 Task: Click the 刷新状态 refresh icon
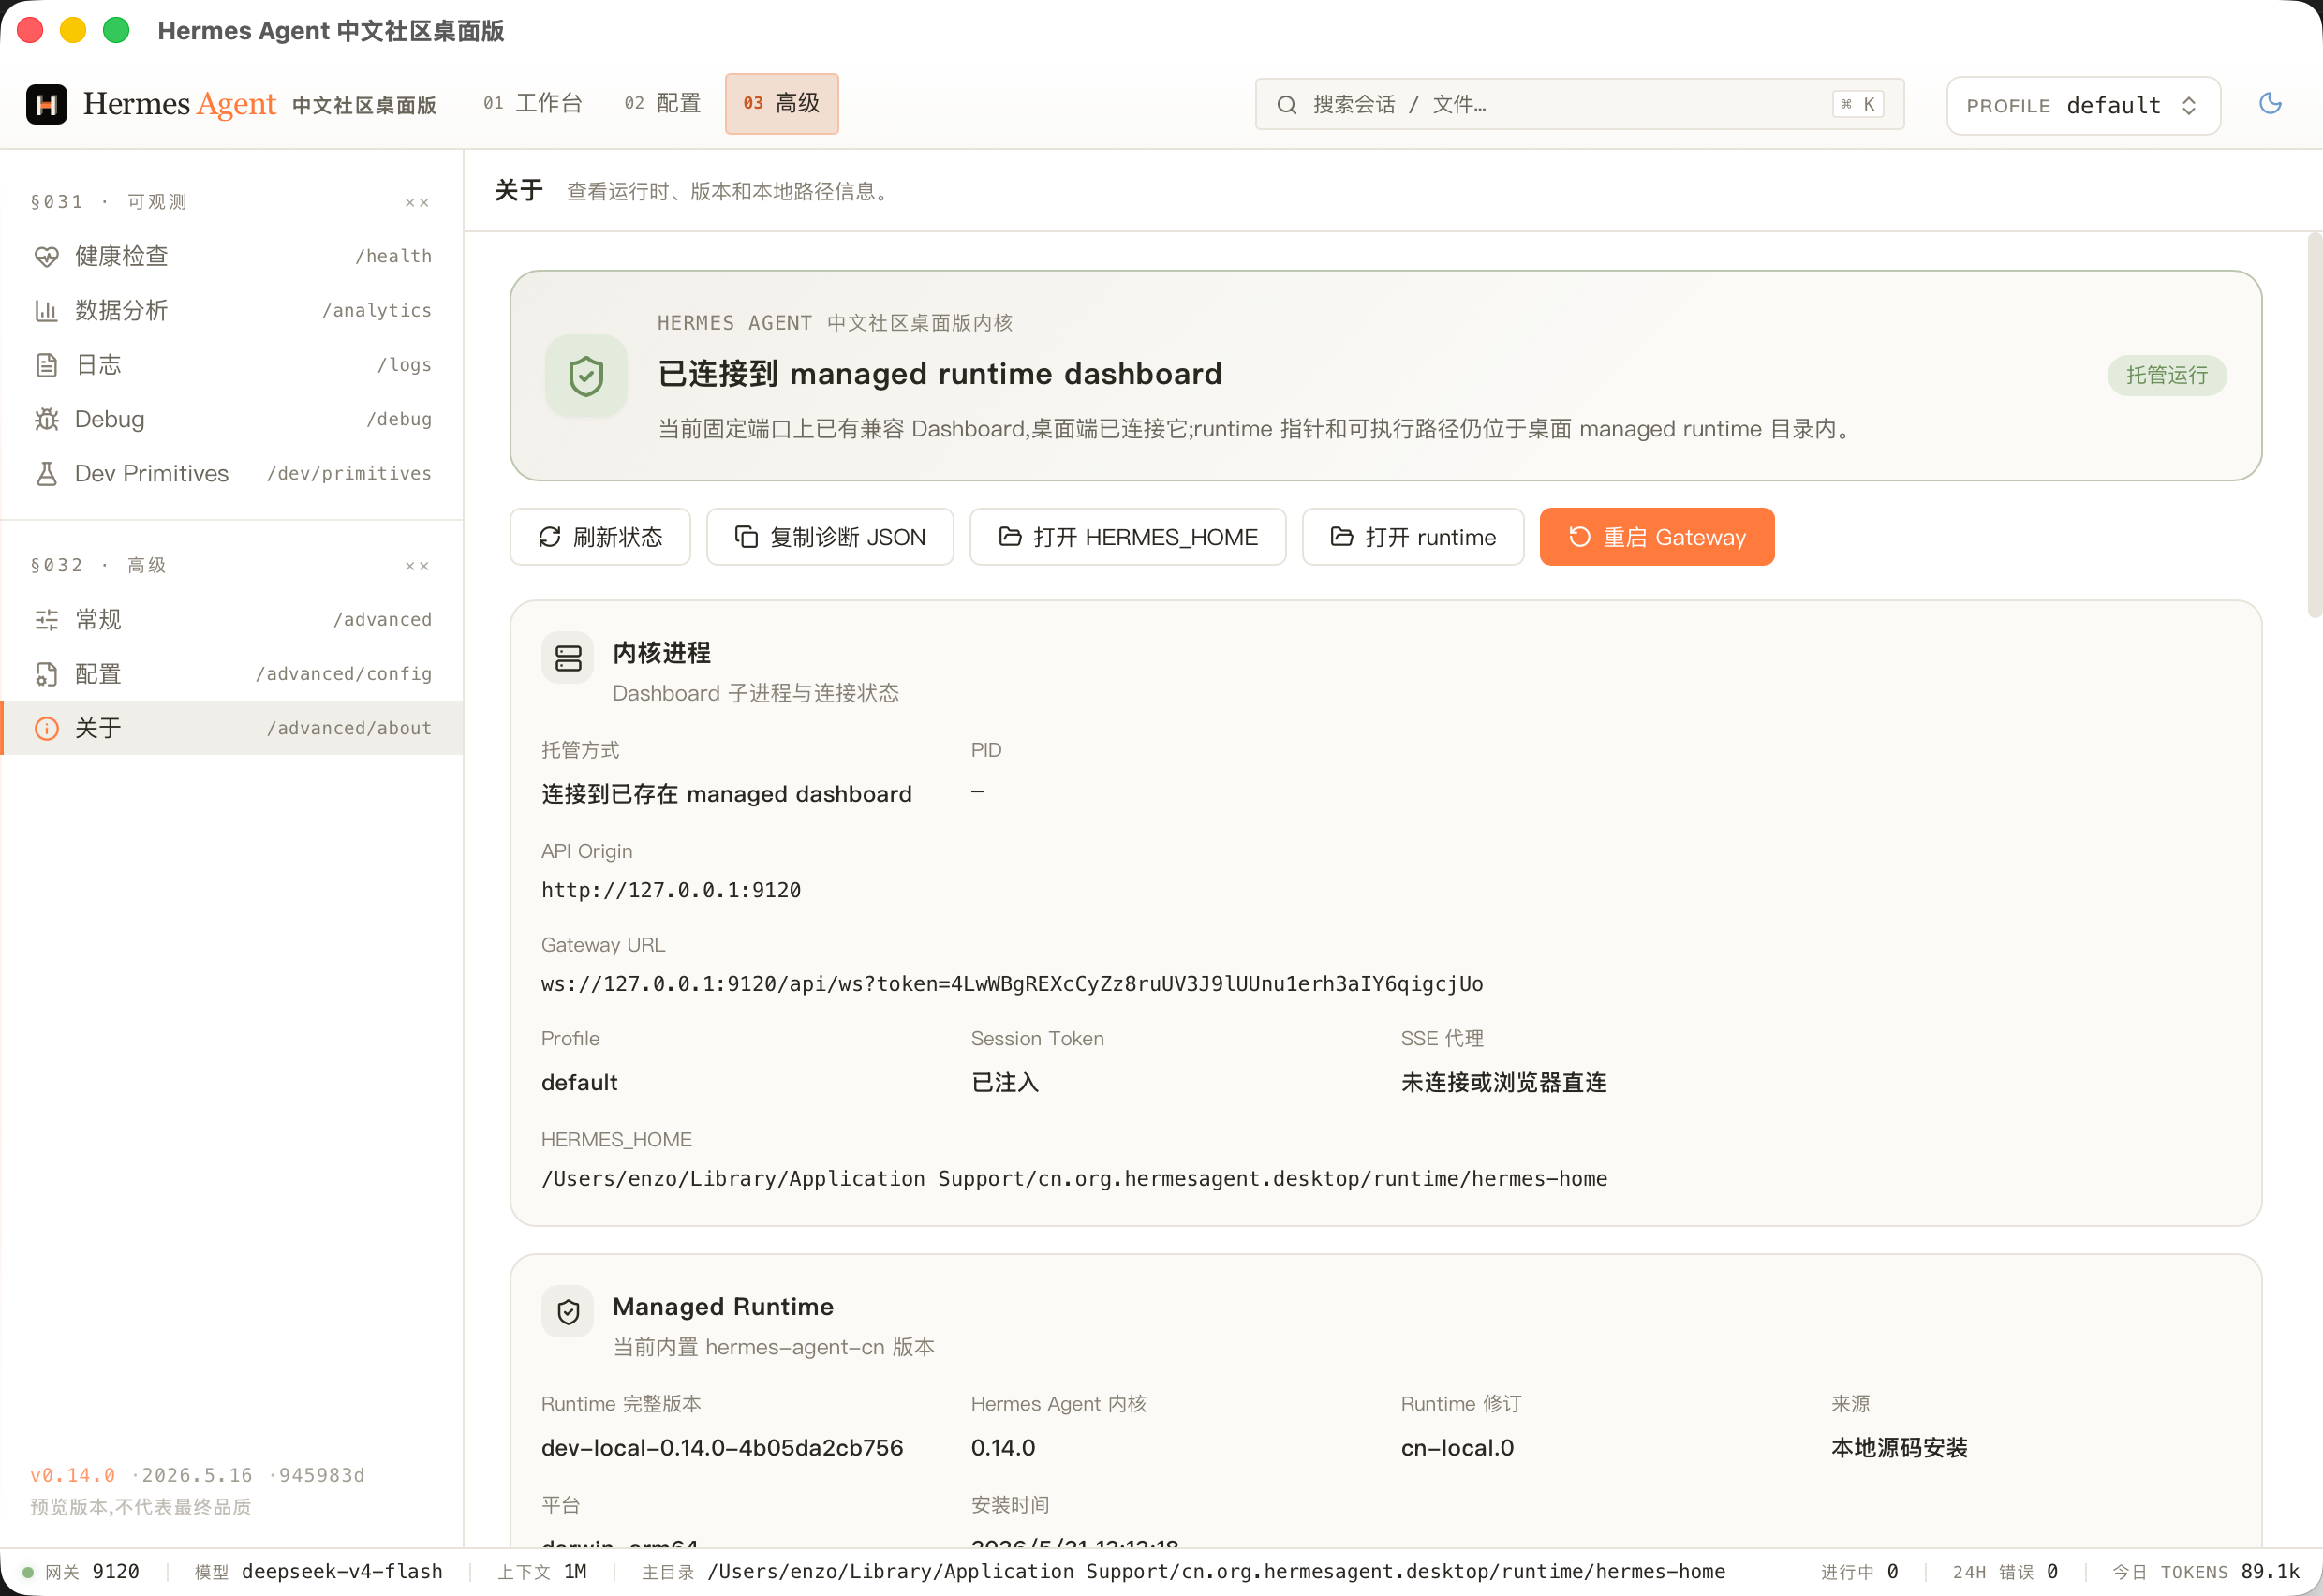point(549,537)
